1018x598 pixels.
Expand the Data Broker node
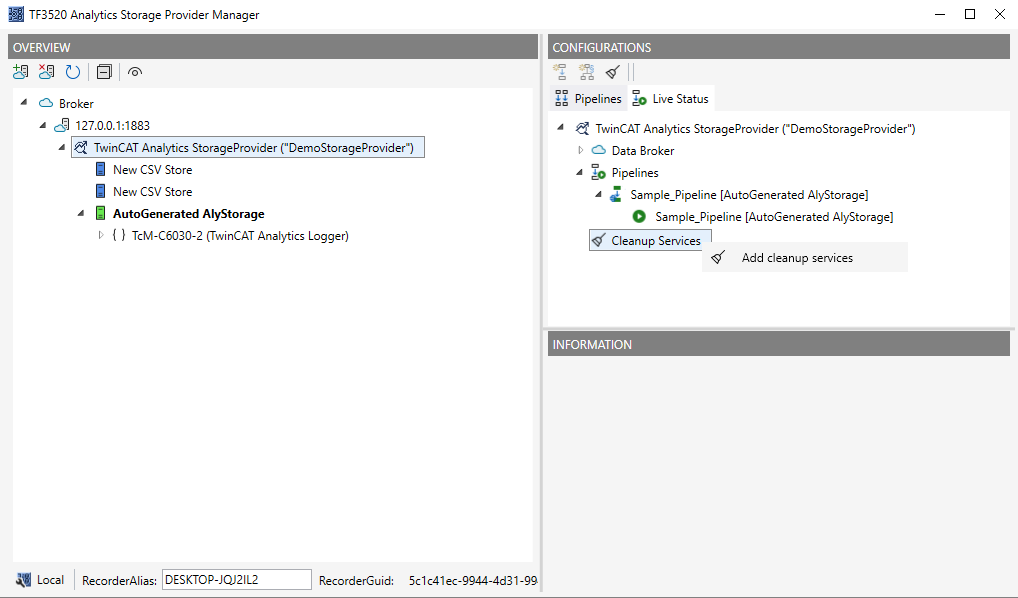[x=580, y=150]
